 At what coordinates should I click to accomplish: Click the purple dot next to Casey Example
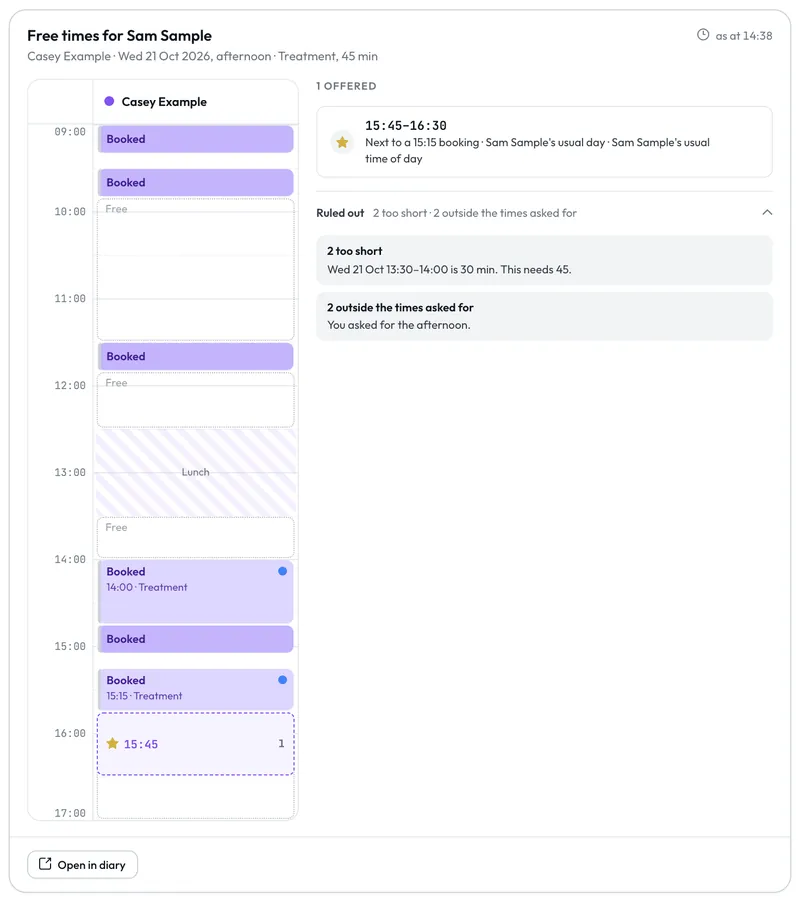point(109,101)
